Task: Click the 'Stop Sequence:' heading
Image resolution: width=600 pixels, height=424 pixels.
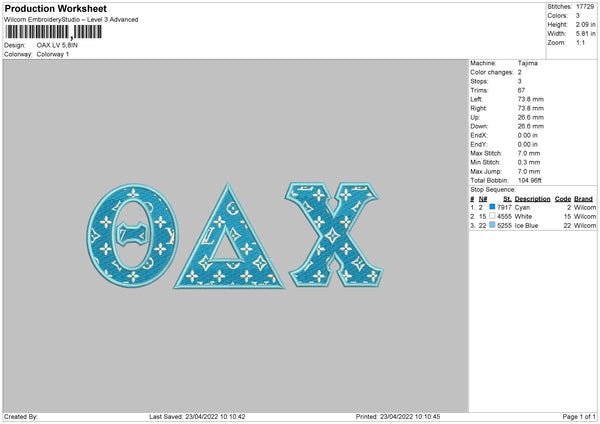Action: coord(493,190)
